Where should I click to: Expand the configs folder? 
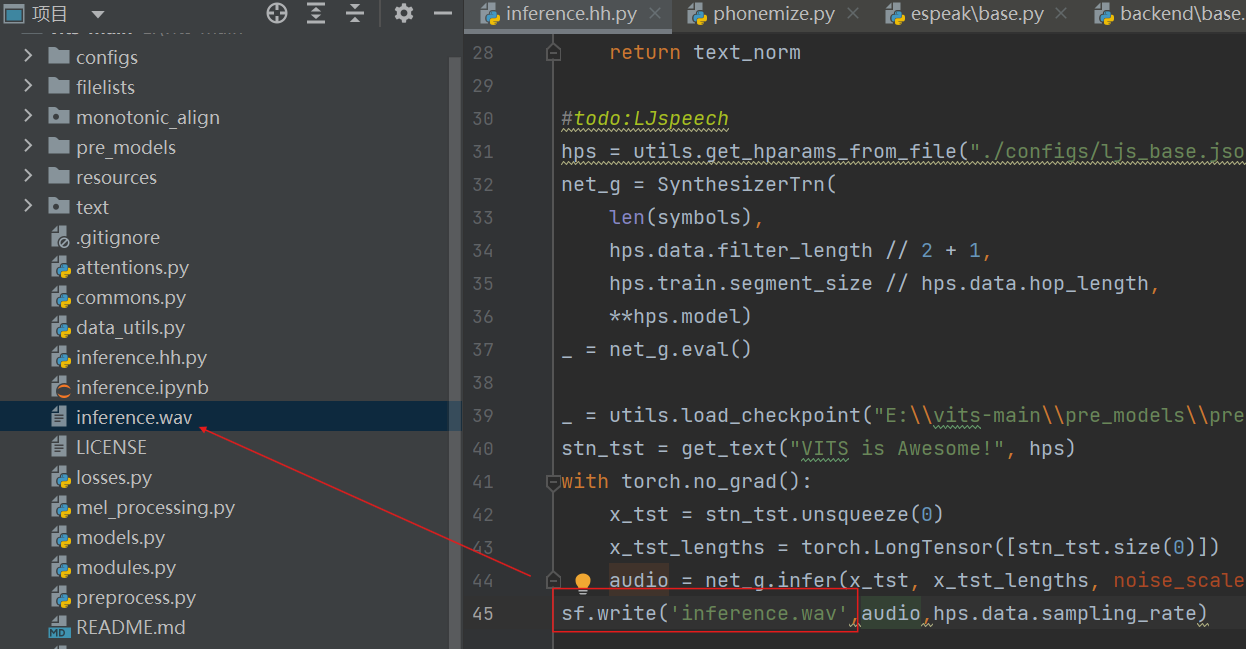pos(28,57)
